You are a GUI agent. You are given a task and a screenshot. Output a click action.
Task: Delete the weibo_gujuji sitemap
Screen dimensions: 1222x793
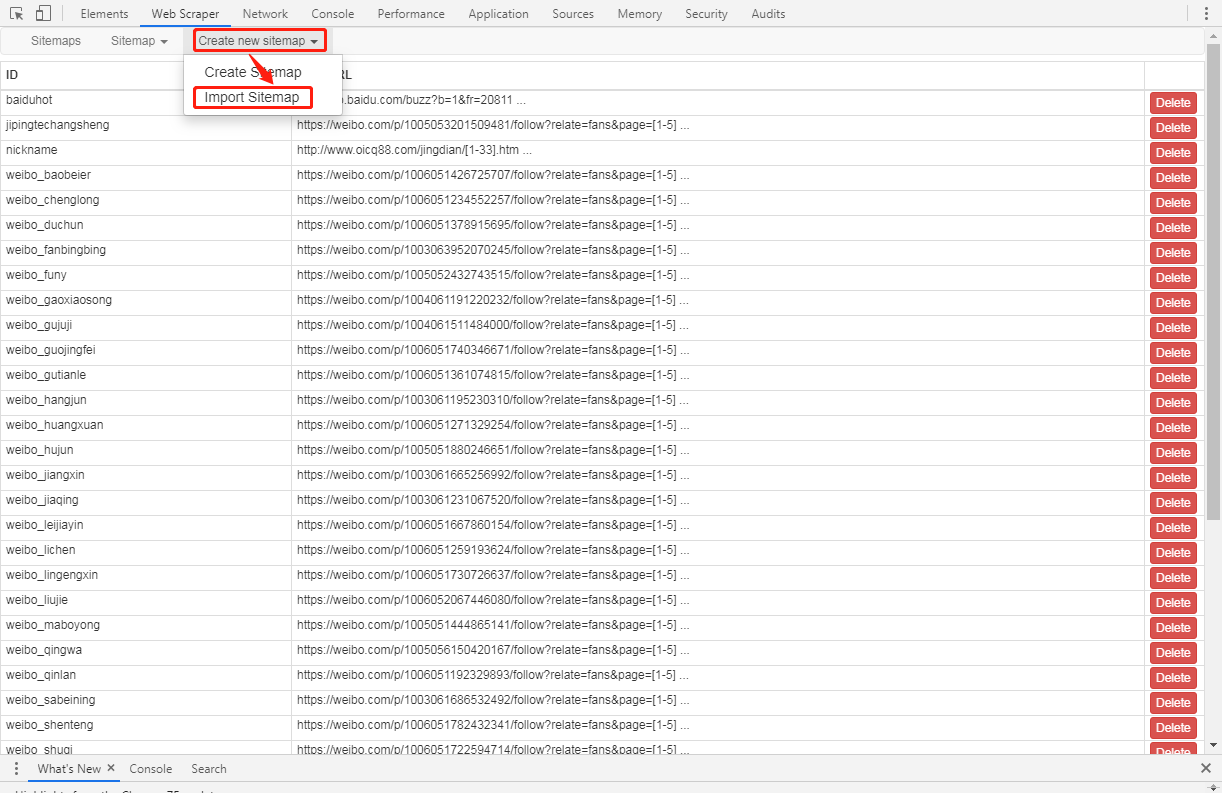click(x=1173, y=328)
